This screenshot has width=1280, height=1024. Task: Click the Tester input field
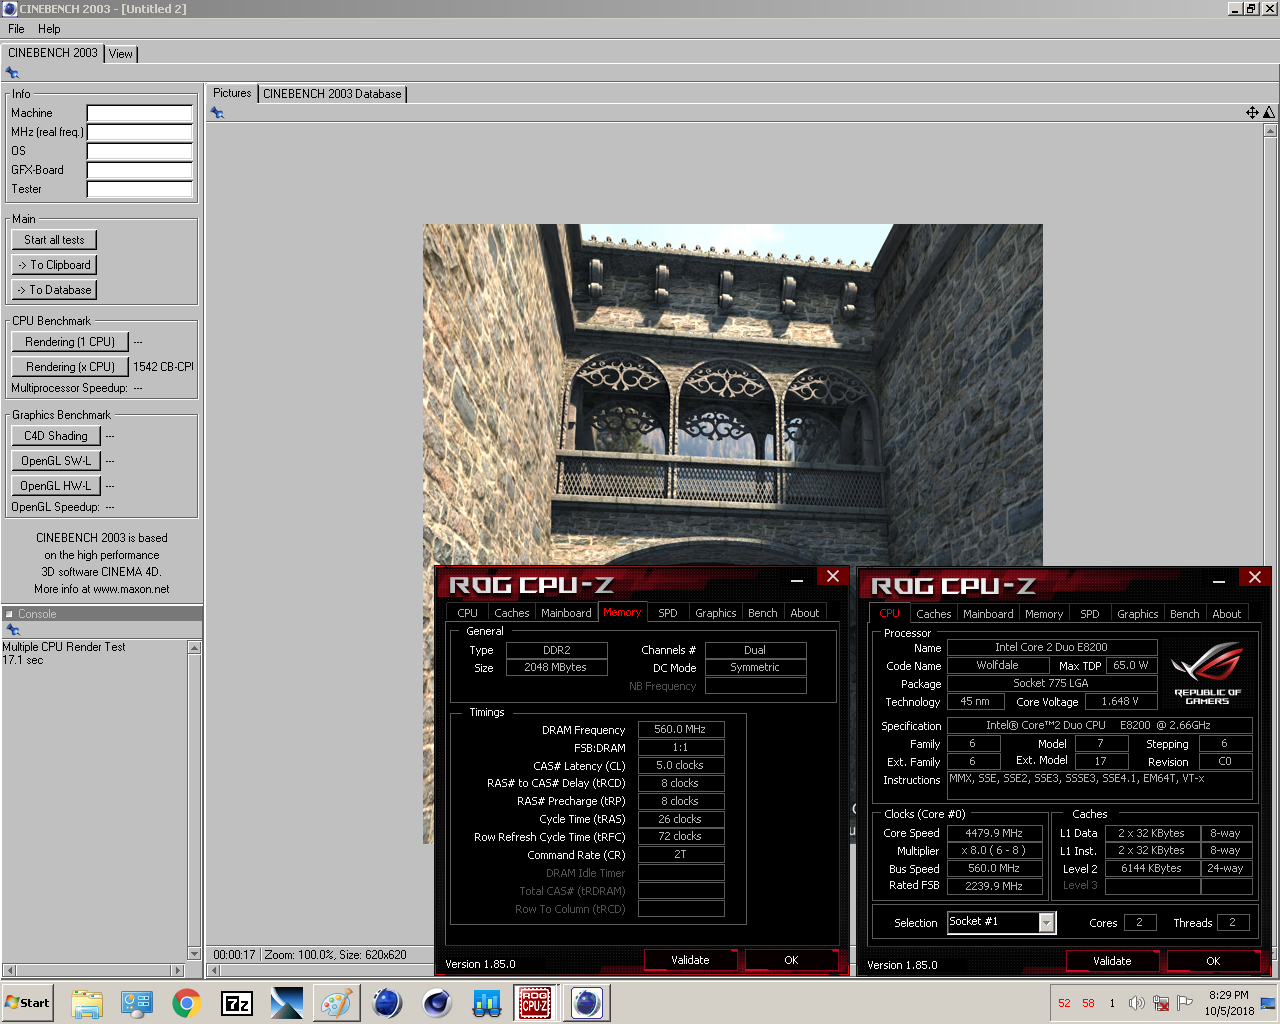pos(140,189)
